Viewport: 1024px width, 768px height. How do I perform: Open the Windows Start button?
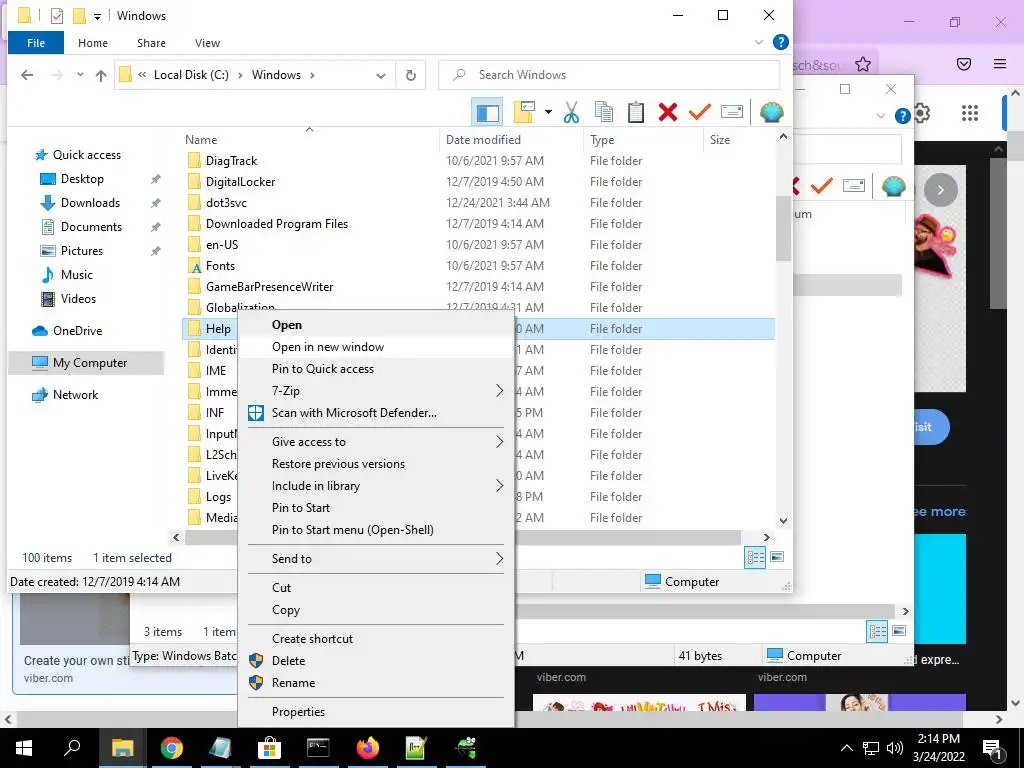point(24,748)
